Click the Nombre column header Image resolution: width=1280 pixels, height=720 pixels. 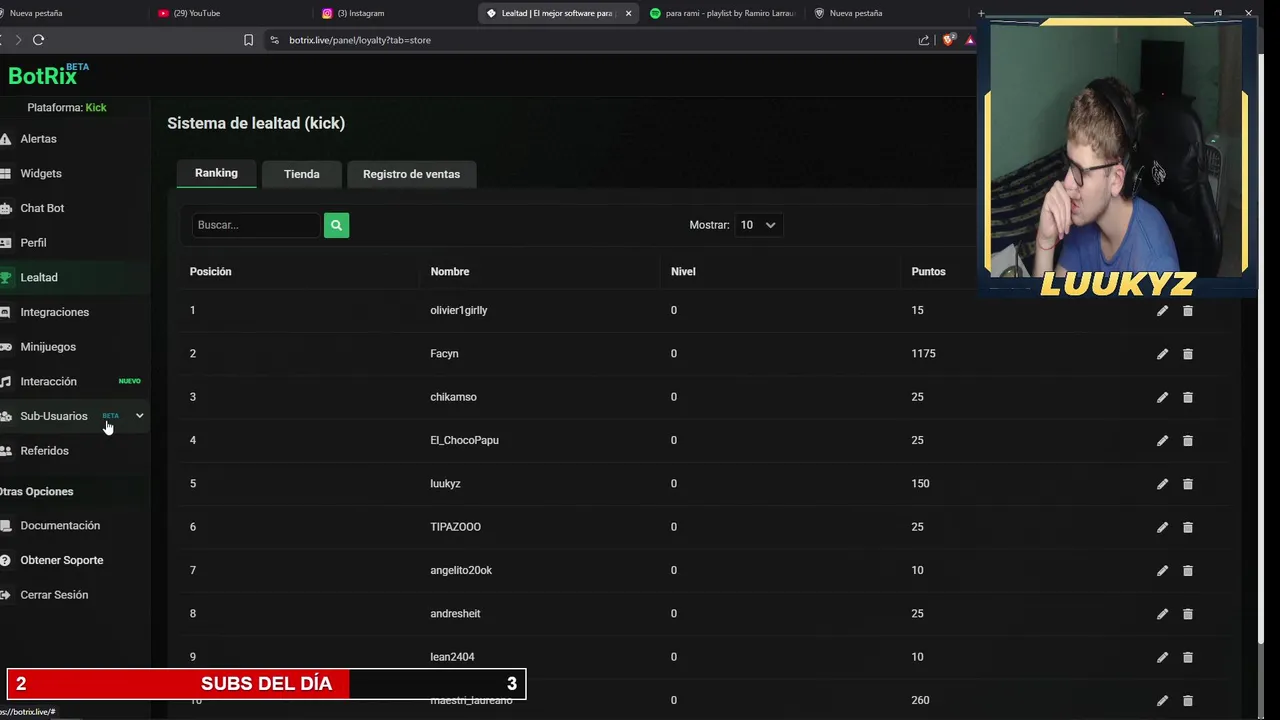pyautogui.click(x=450, y=272)
